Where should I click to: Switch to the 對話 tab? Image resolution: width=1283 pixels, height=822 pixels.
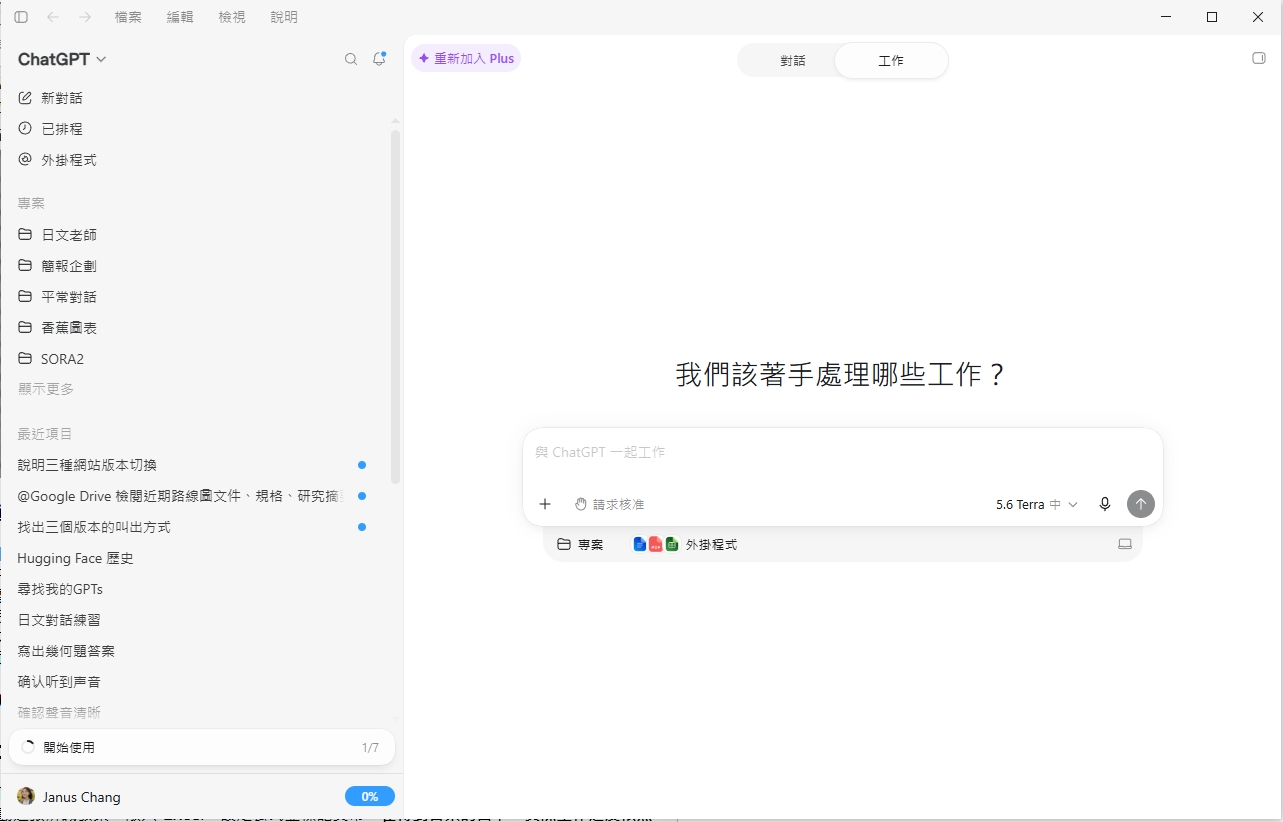pyautogui.click(x=793, y=61)
